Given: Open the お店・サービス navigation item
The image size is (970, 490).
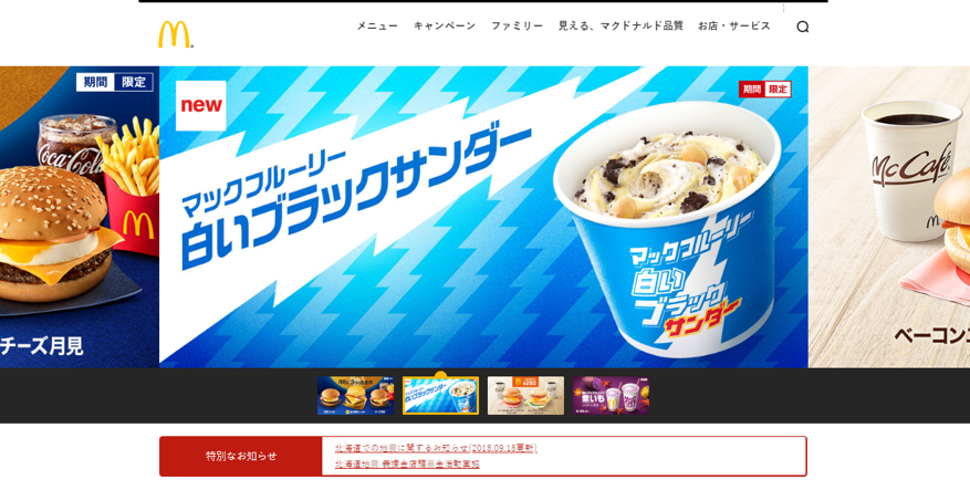Looking at the screenshot, I should 734,26.
